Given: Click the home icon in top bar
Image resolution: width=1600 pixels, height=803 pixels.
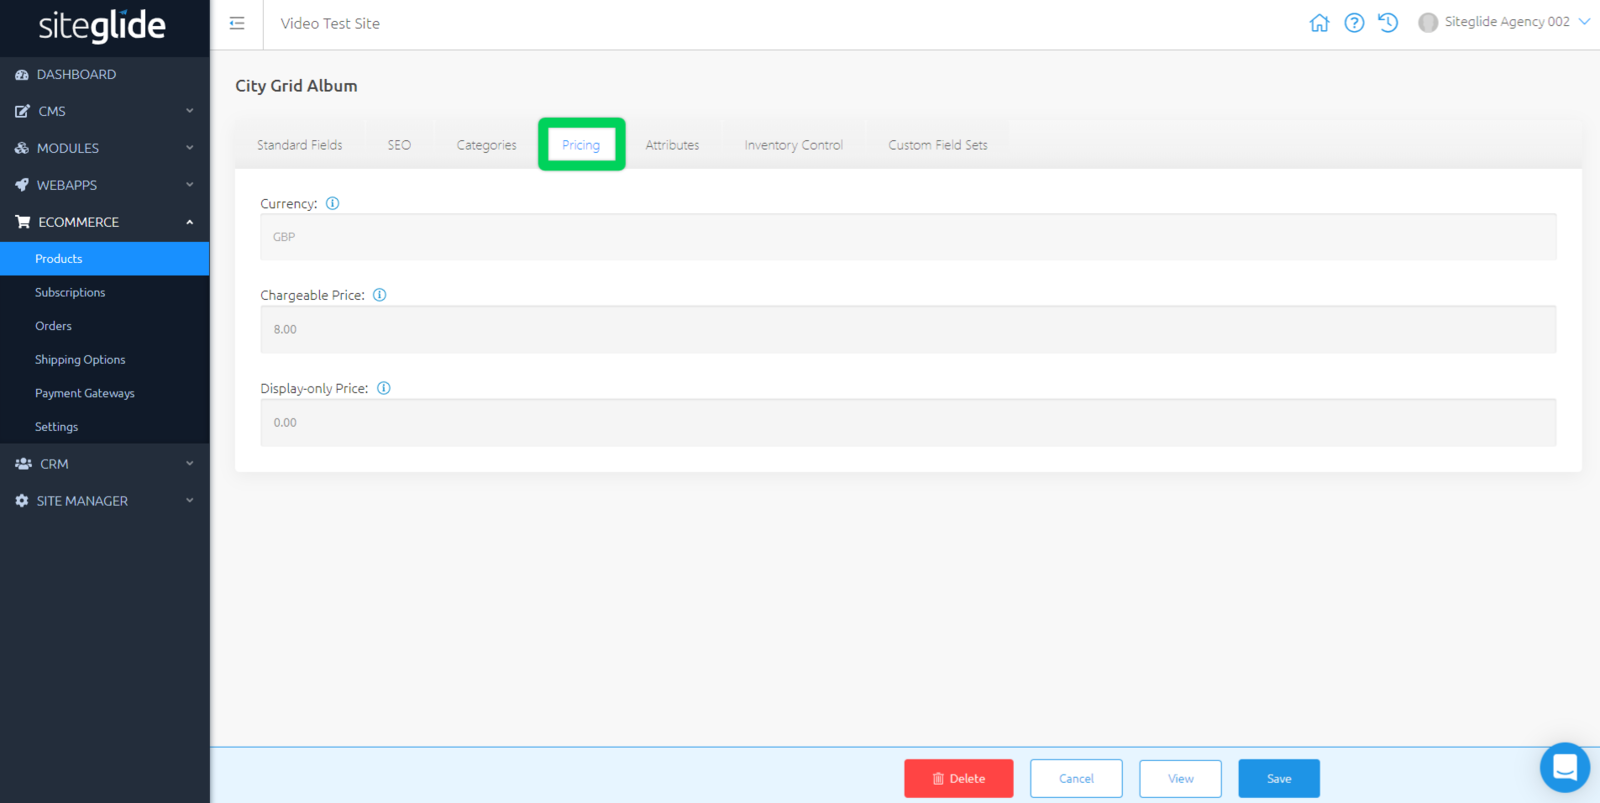Looking at the screenshot, I should [1319, 23].
